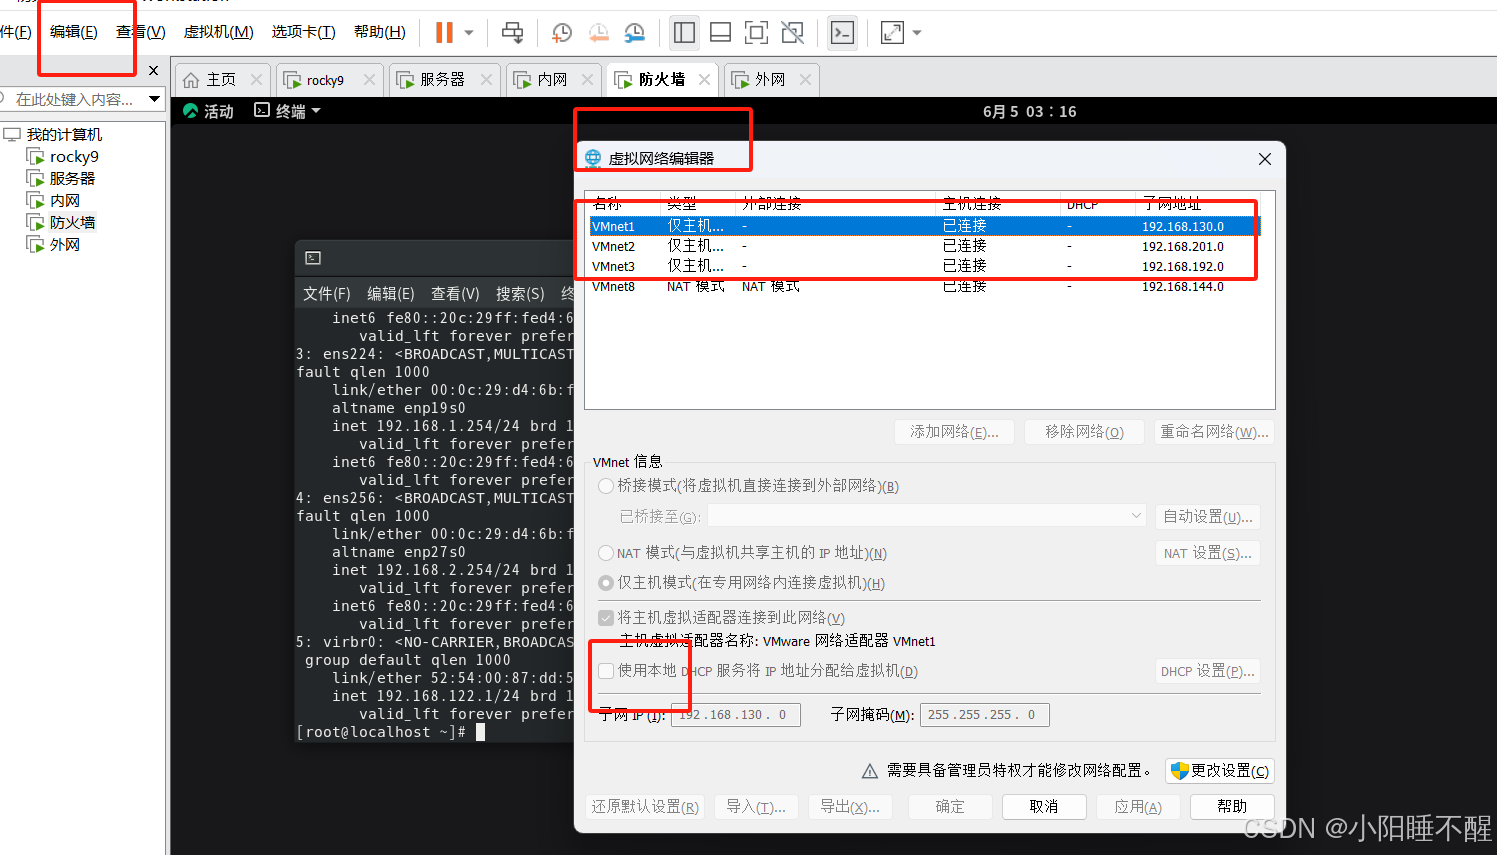Screen dimensions: 1497x855
Task: Click the 还原默认设置(R) button
Action: coord(645,807)
